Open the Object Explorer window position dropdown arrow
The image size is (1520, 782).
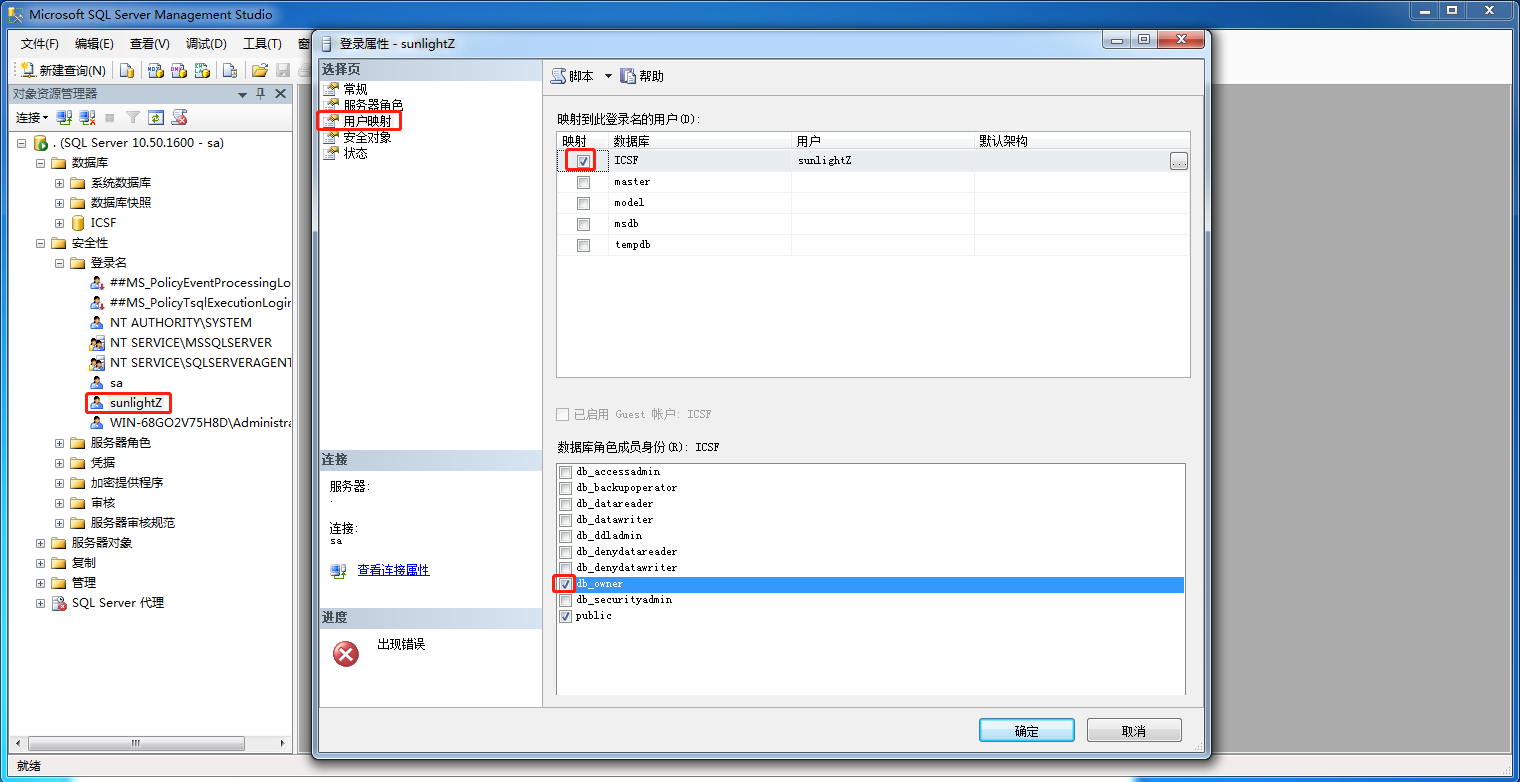(x=242, y=94)
